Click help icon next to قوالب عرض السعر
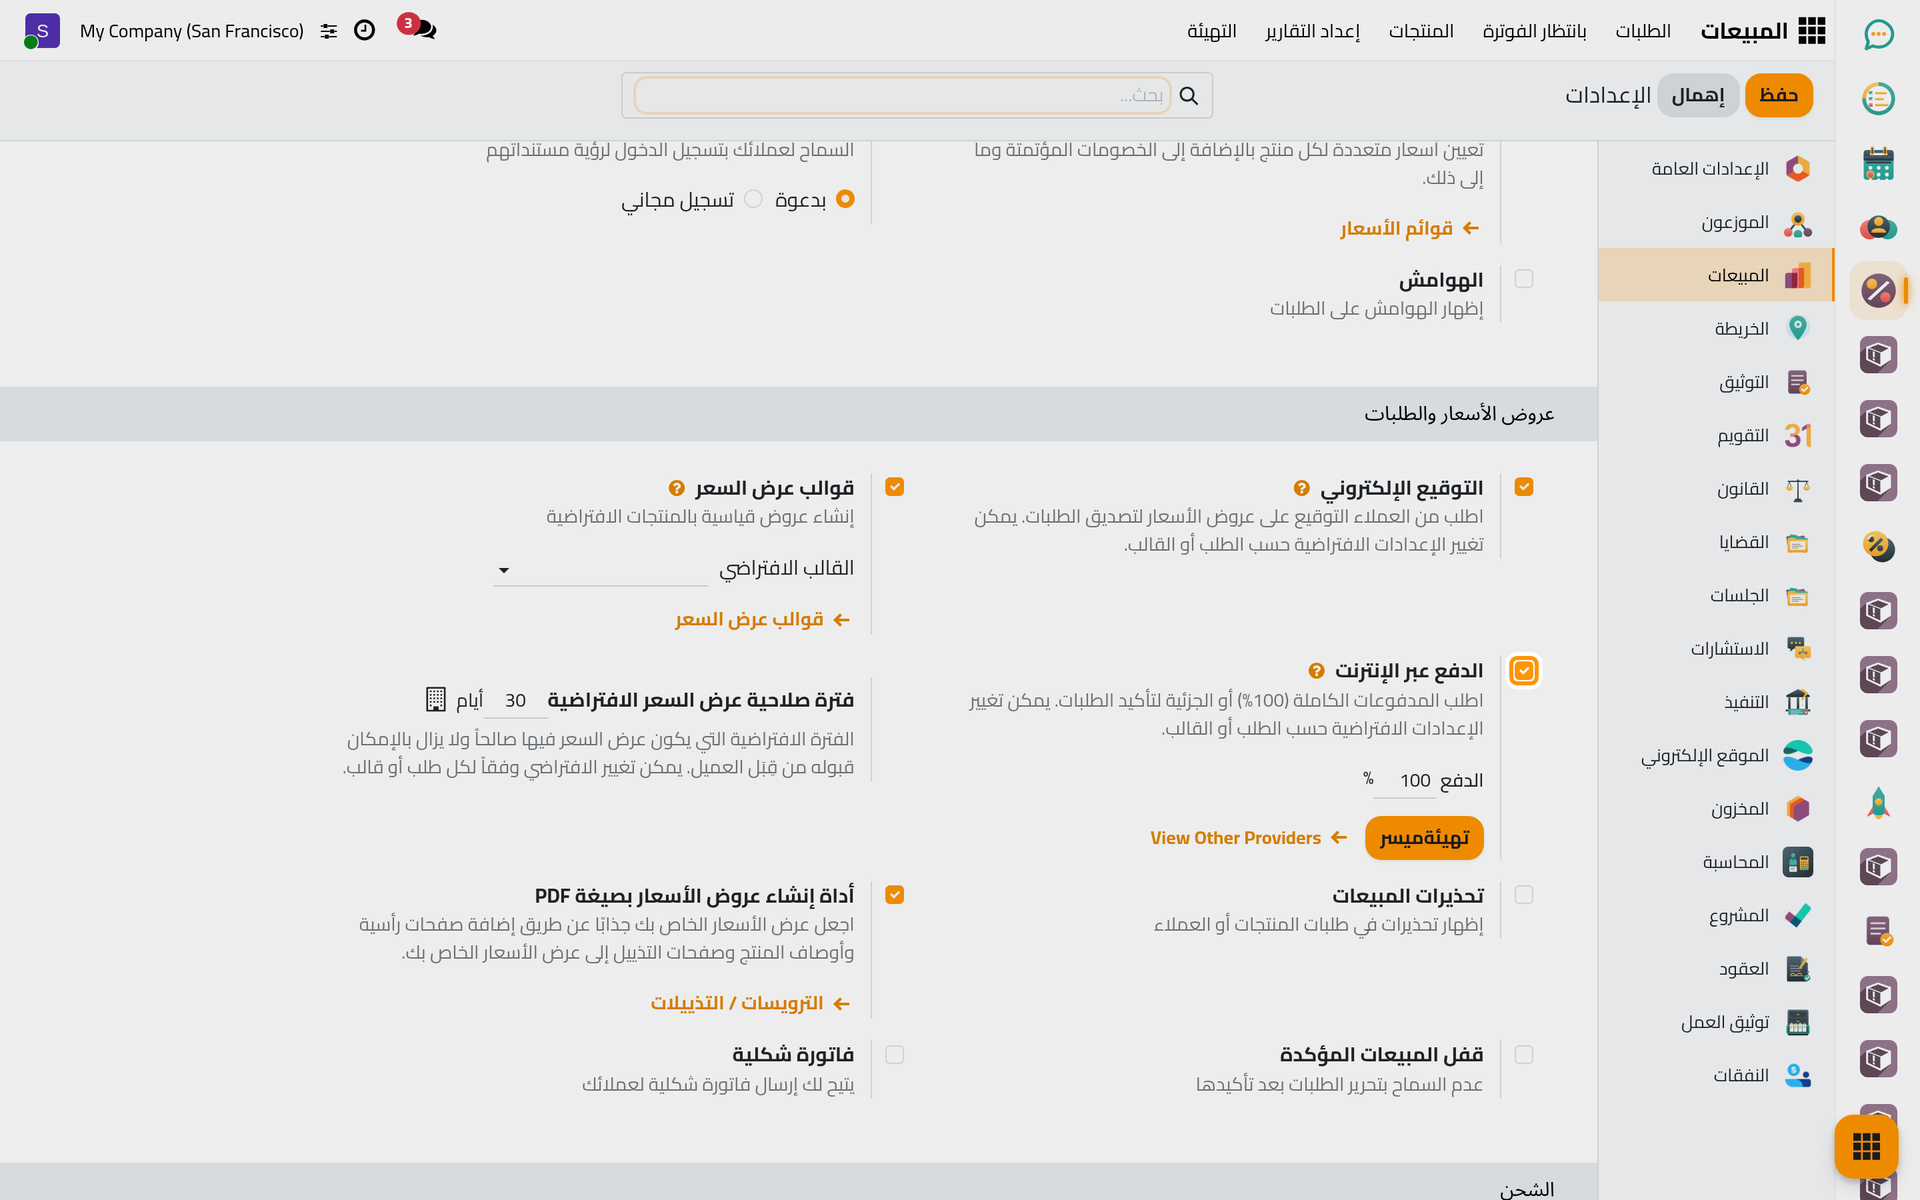The image size is (1920, 1200). 677,488
